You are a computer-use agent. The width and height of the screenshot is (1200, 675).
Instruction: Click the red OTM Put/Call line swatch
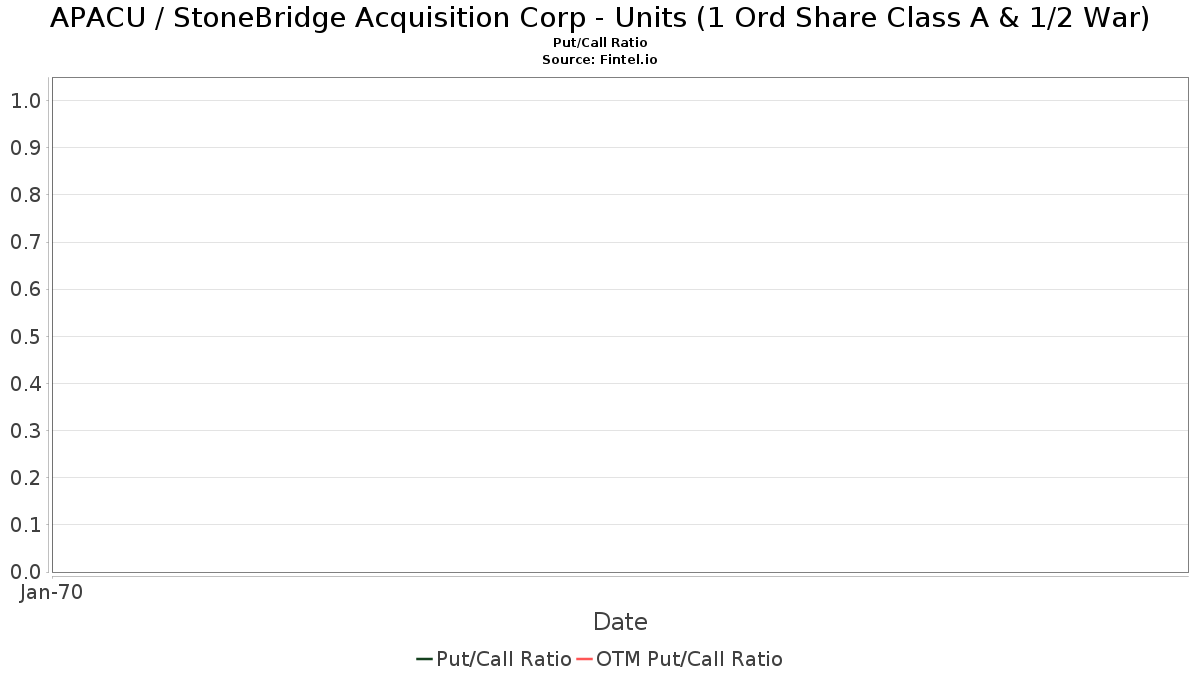click(x=584, y=659)
